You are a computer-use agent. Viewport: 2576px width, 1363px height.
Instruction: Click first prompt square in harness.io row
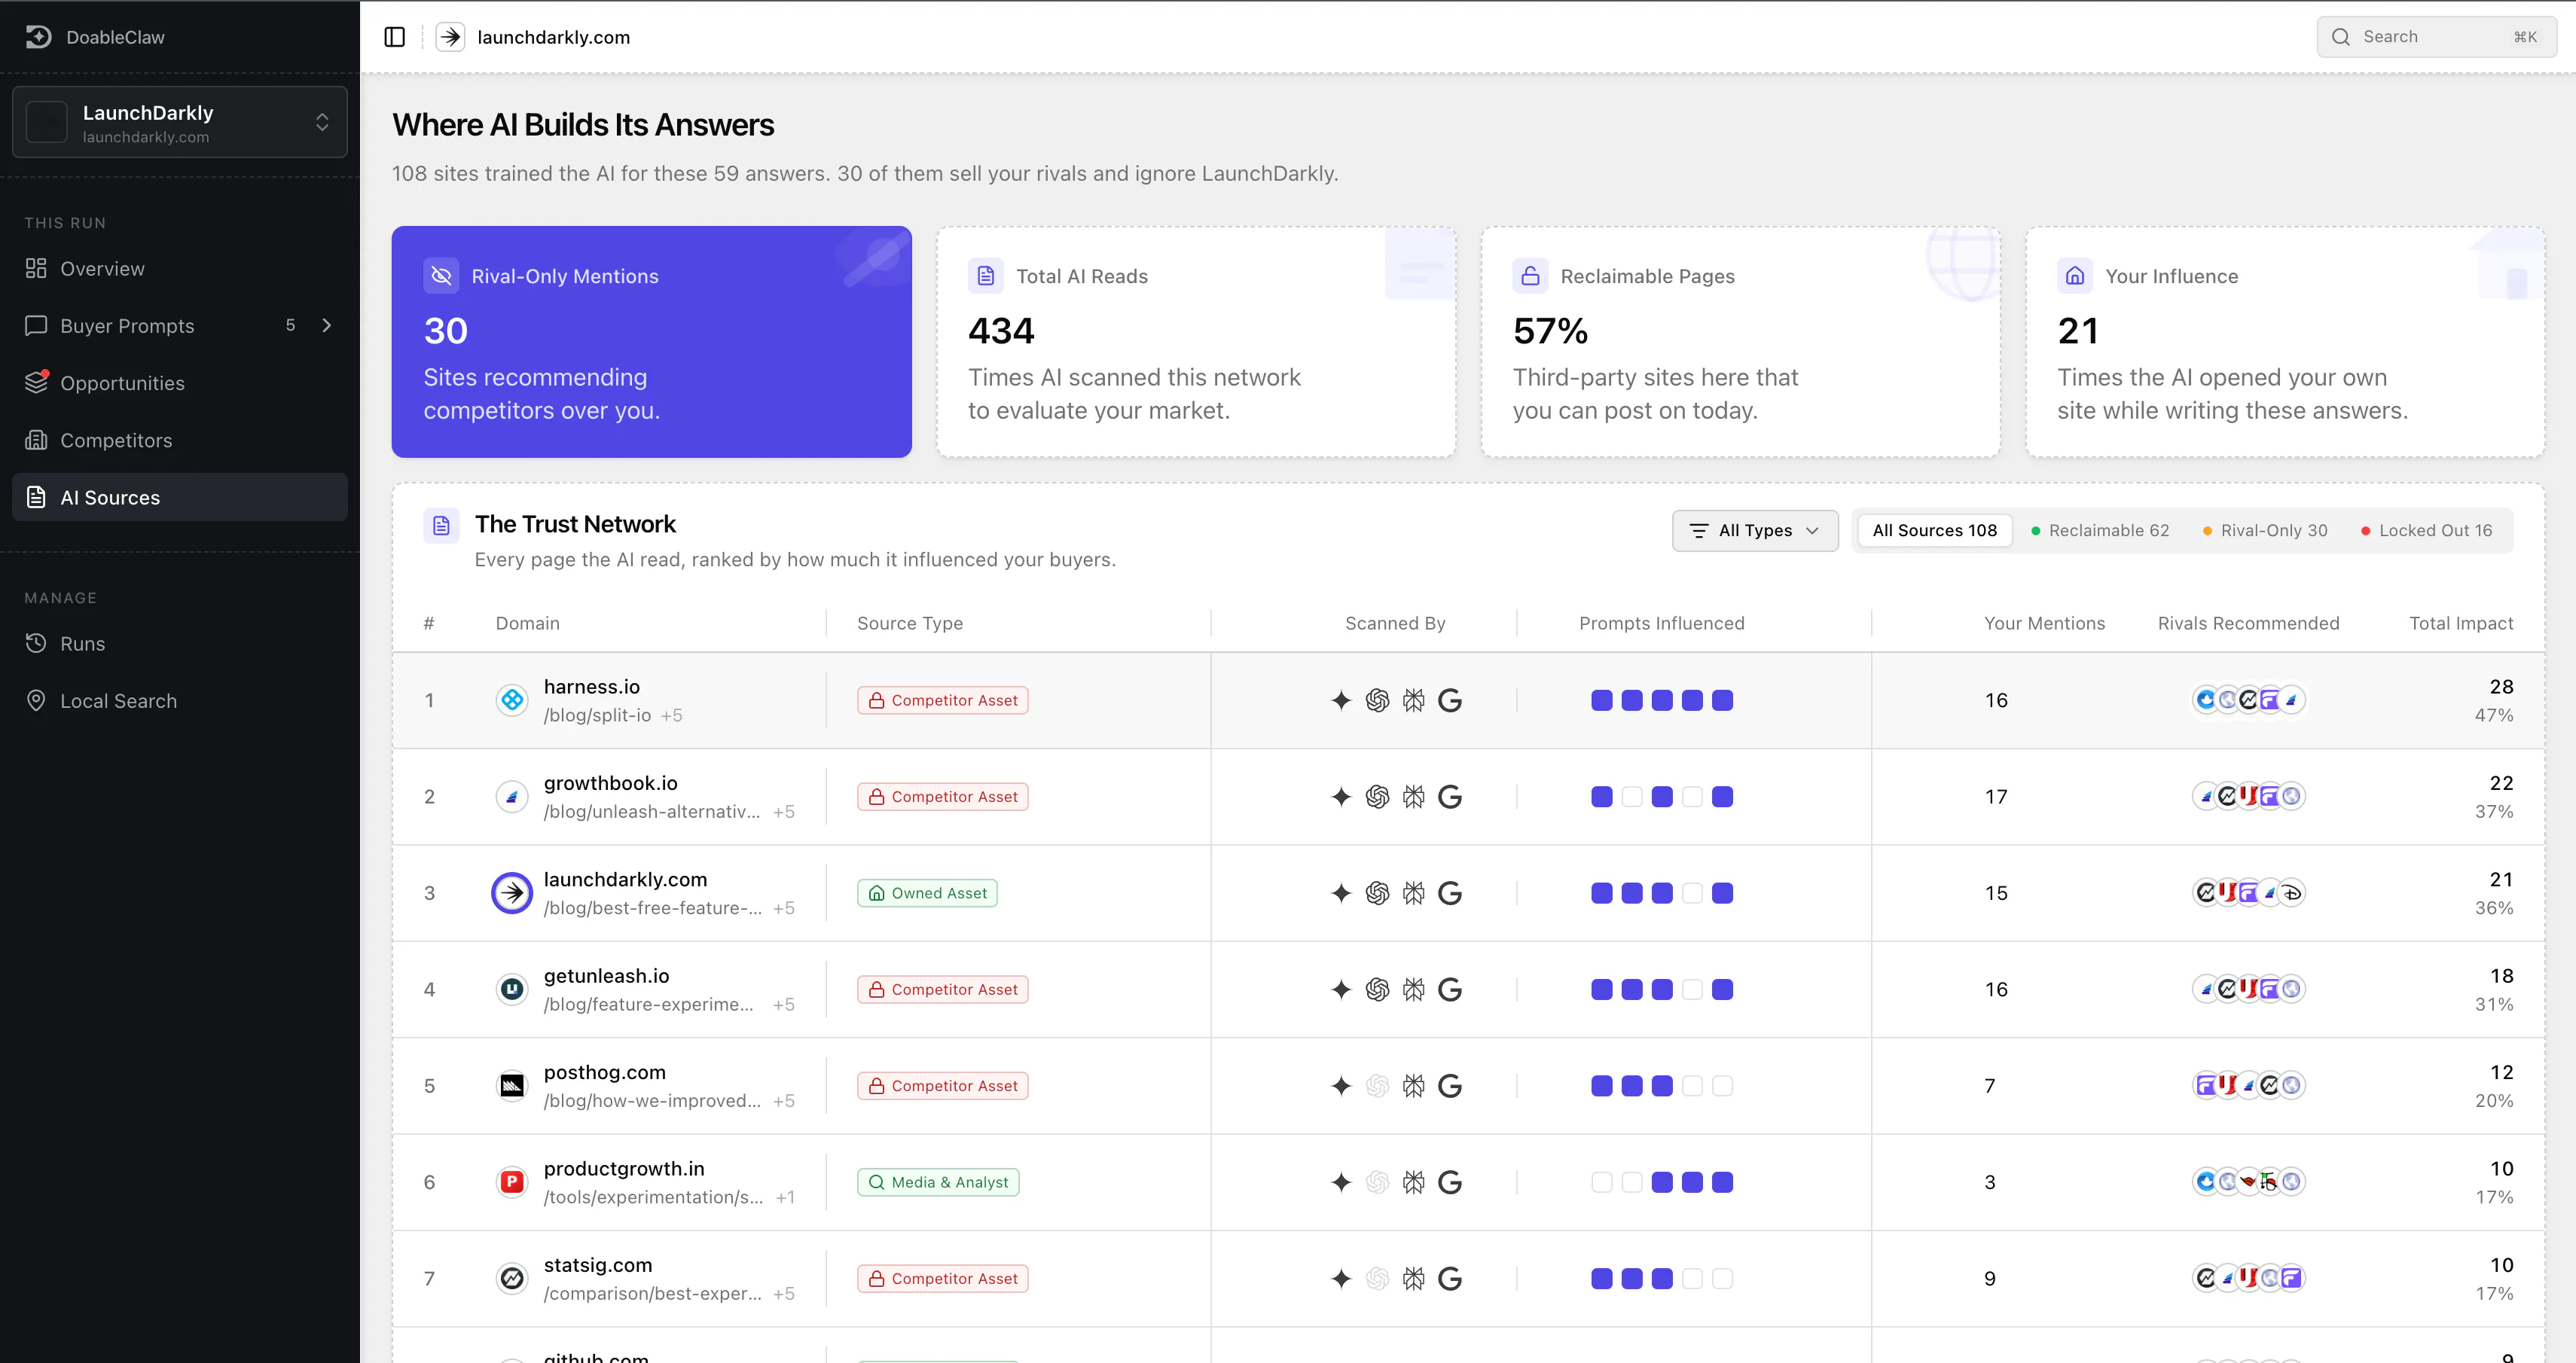point(1602,700)
